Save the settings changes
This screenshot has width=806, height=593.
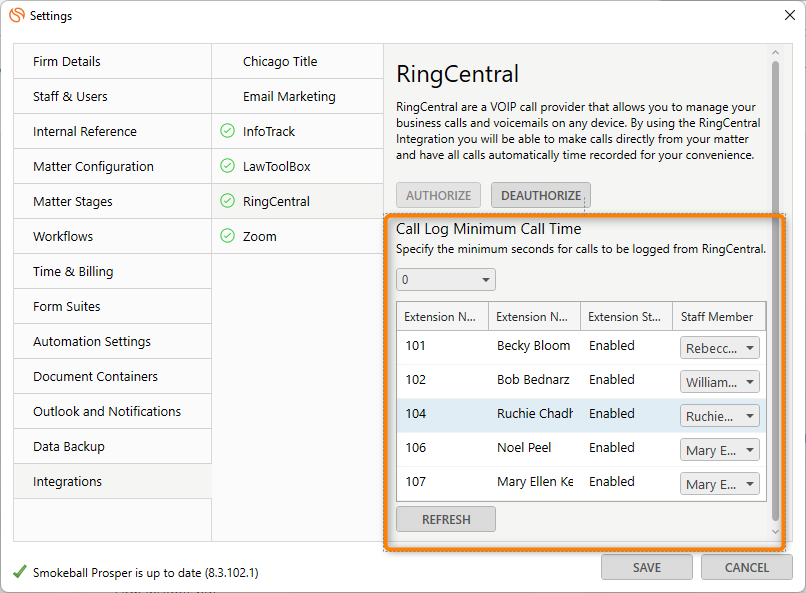click(x=647, y=567)
